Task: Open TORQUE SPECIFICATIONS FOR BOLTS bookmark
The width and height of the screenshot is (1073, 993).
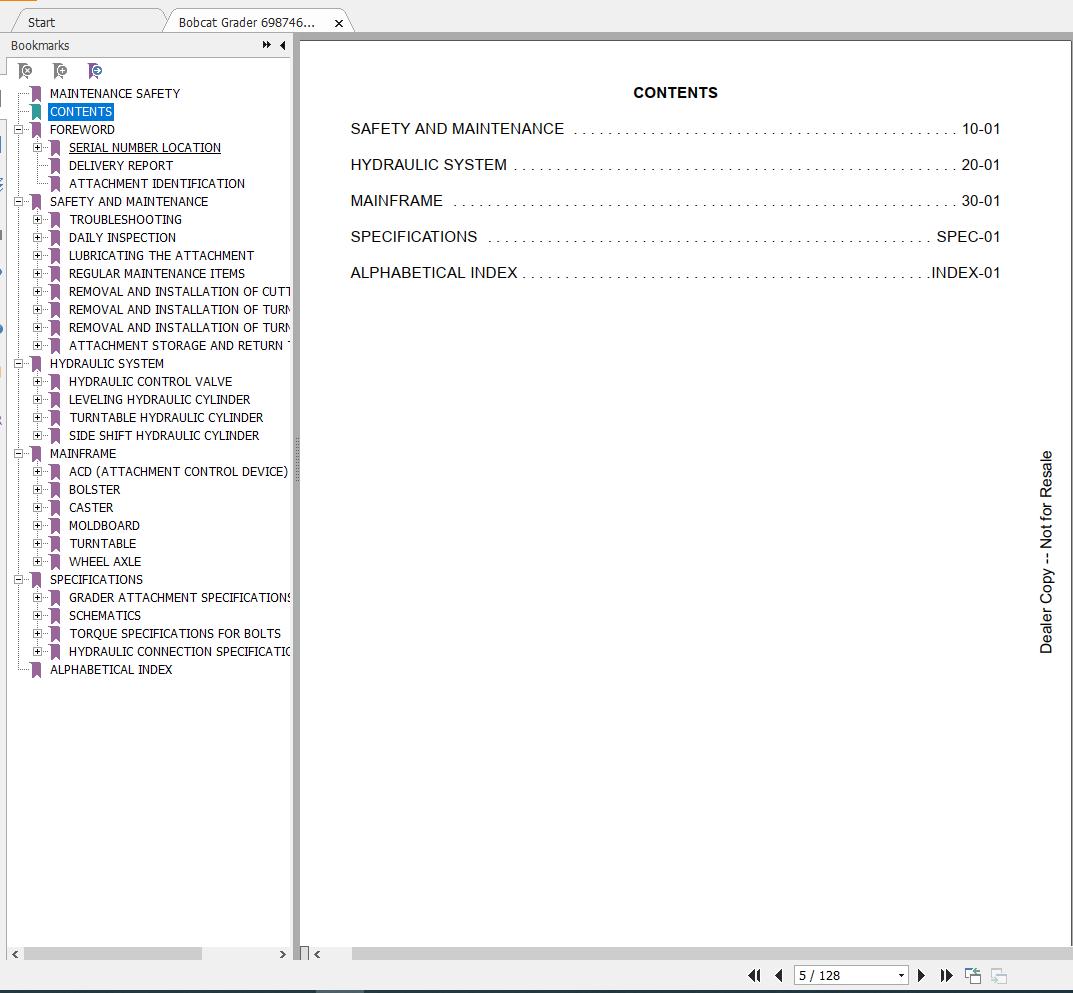Action: tap(174, 634)
